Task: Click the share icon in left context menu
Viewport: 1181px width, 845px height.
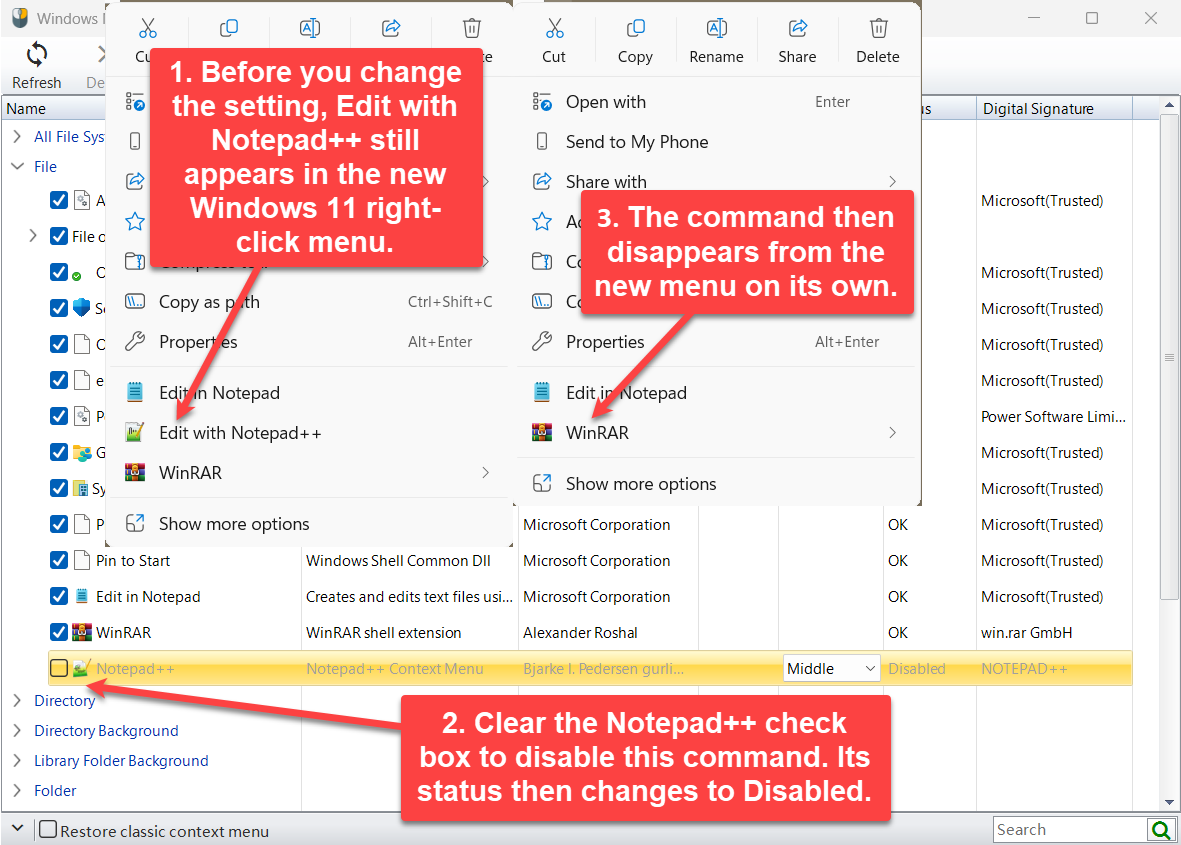Action: coord(391,29)
